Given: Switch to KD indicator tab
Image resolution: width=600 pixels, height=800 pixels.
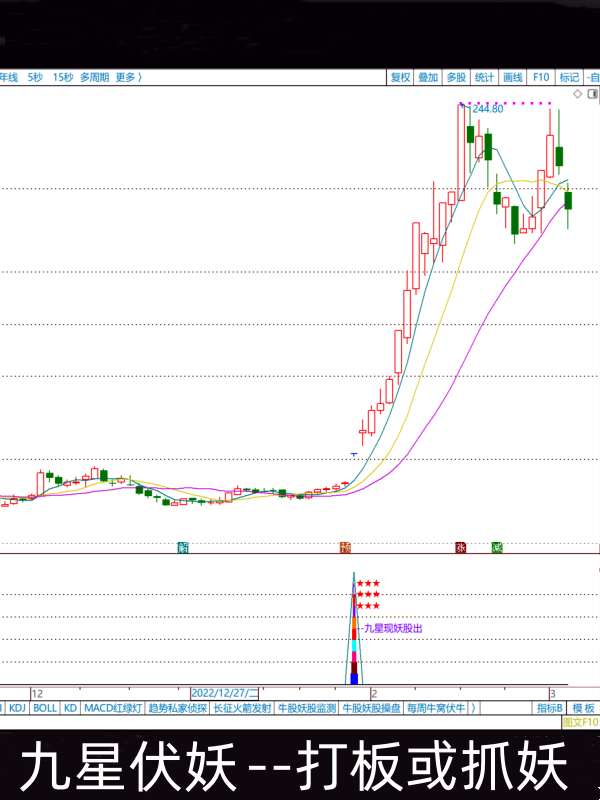Looking at the screenshot, I should (x=70, y=708).
